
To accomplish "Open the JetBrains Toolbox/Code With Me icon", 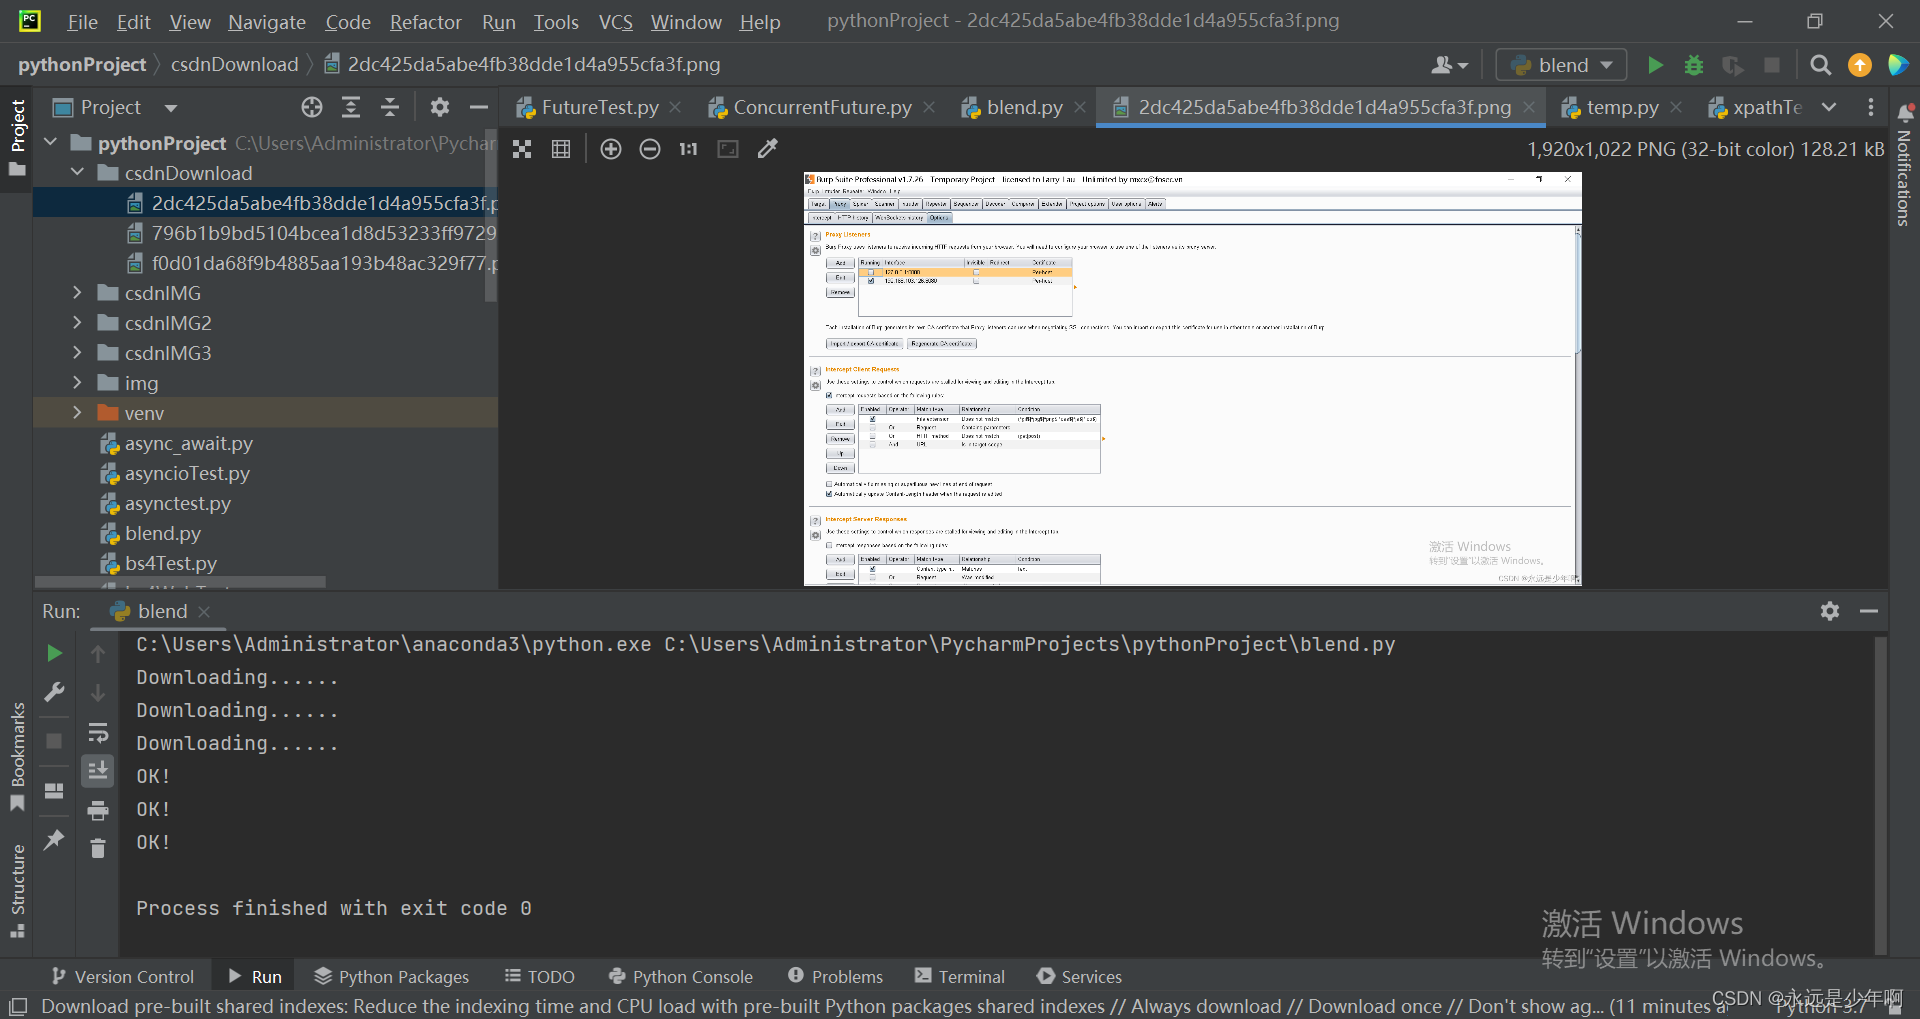I will pyautogui.click(x=1897, y=65).
